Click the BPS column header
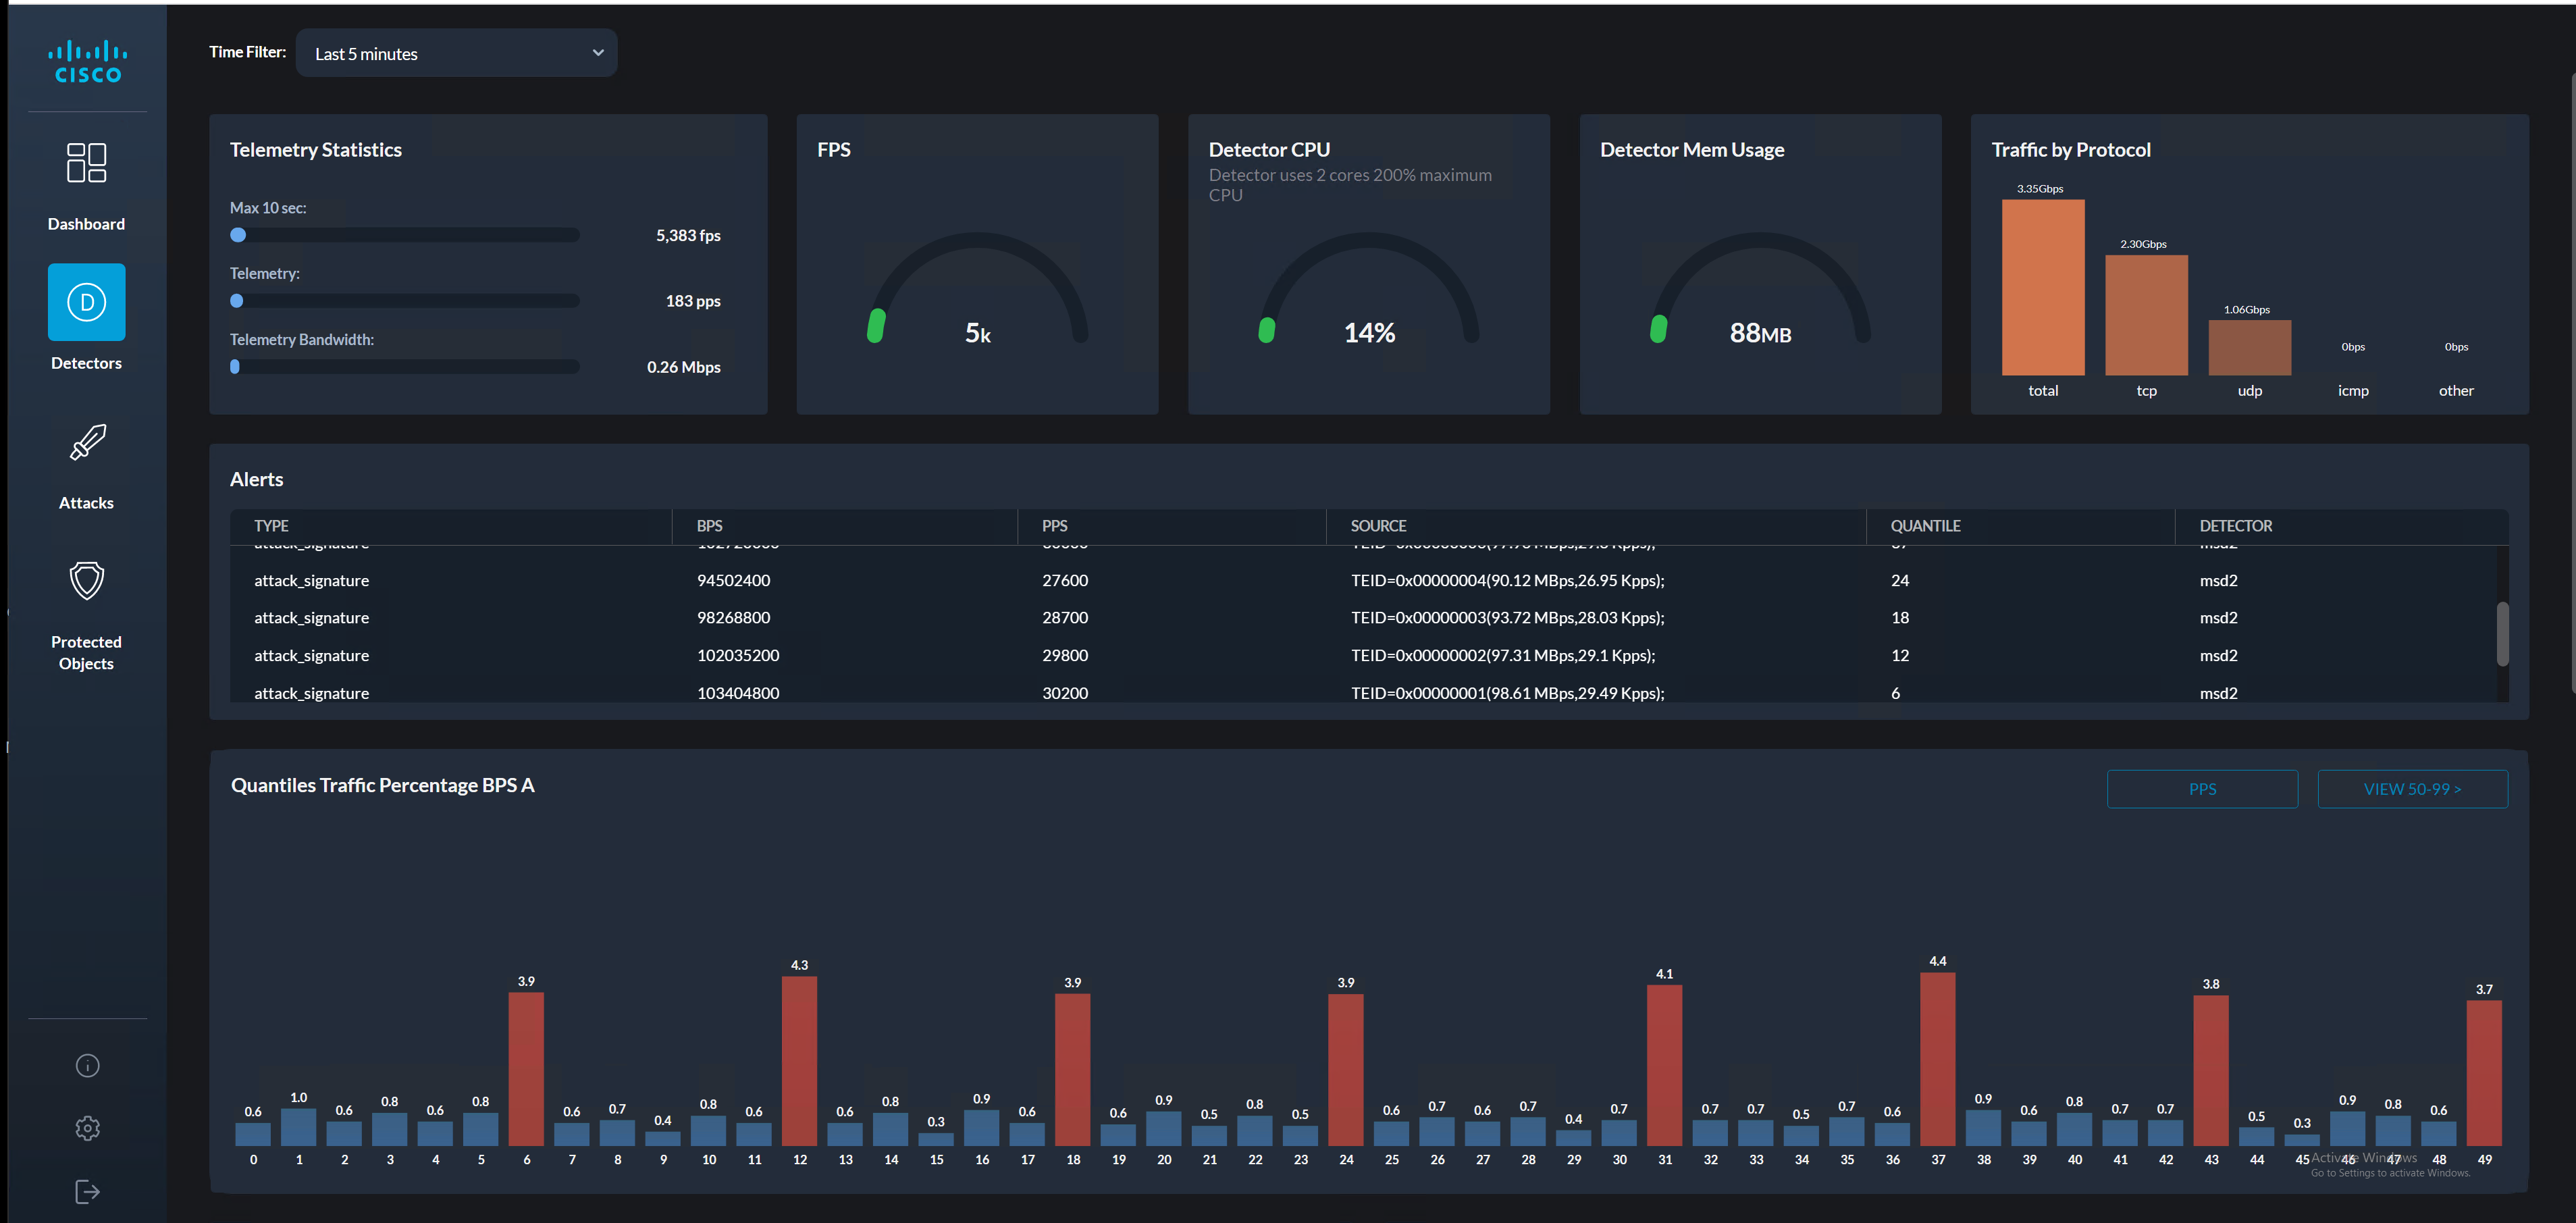The height and width of the screenshot is (1223, 2576). [x=709, y=526]
